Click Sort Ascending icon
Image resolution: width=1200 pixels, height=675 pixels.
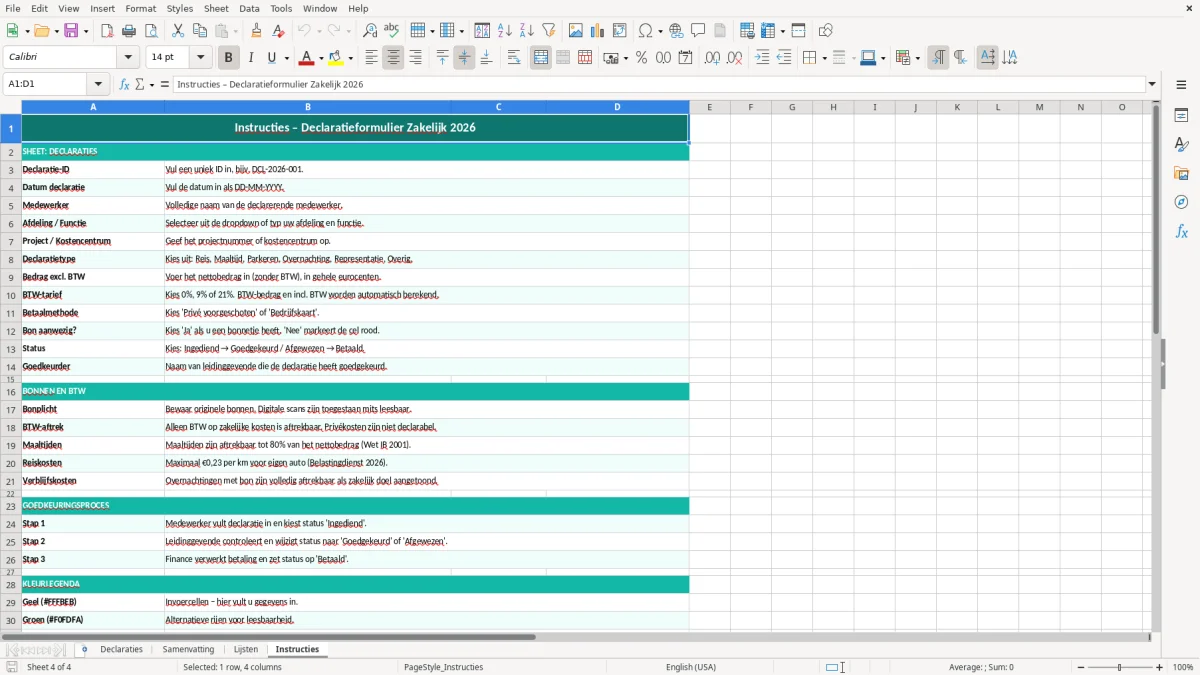(x=505, y=31)
